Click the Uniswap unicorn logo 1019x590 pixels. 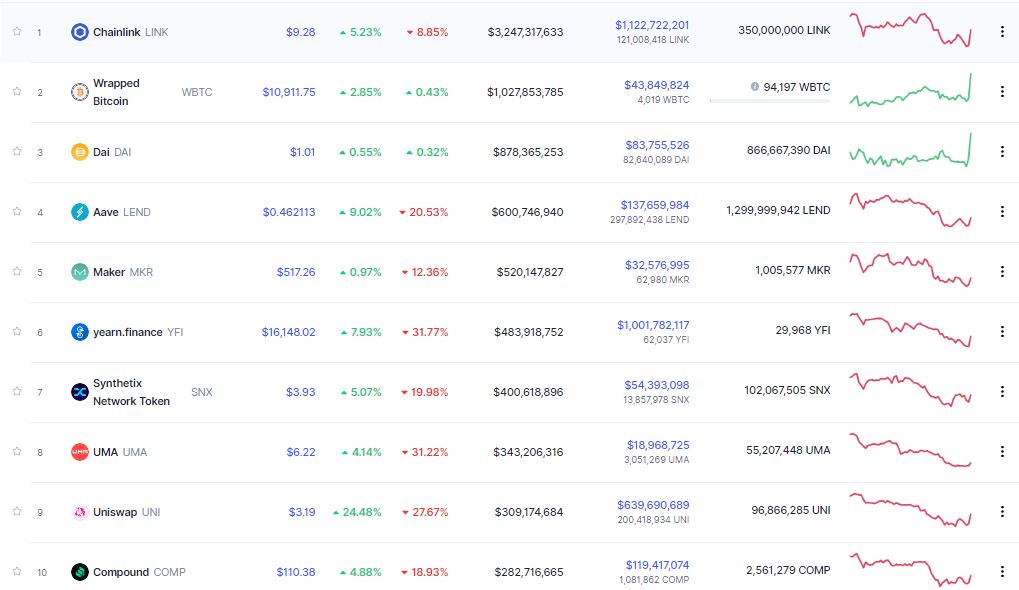(79, 512)
